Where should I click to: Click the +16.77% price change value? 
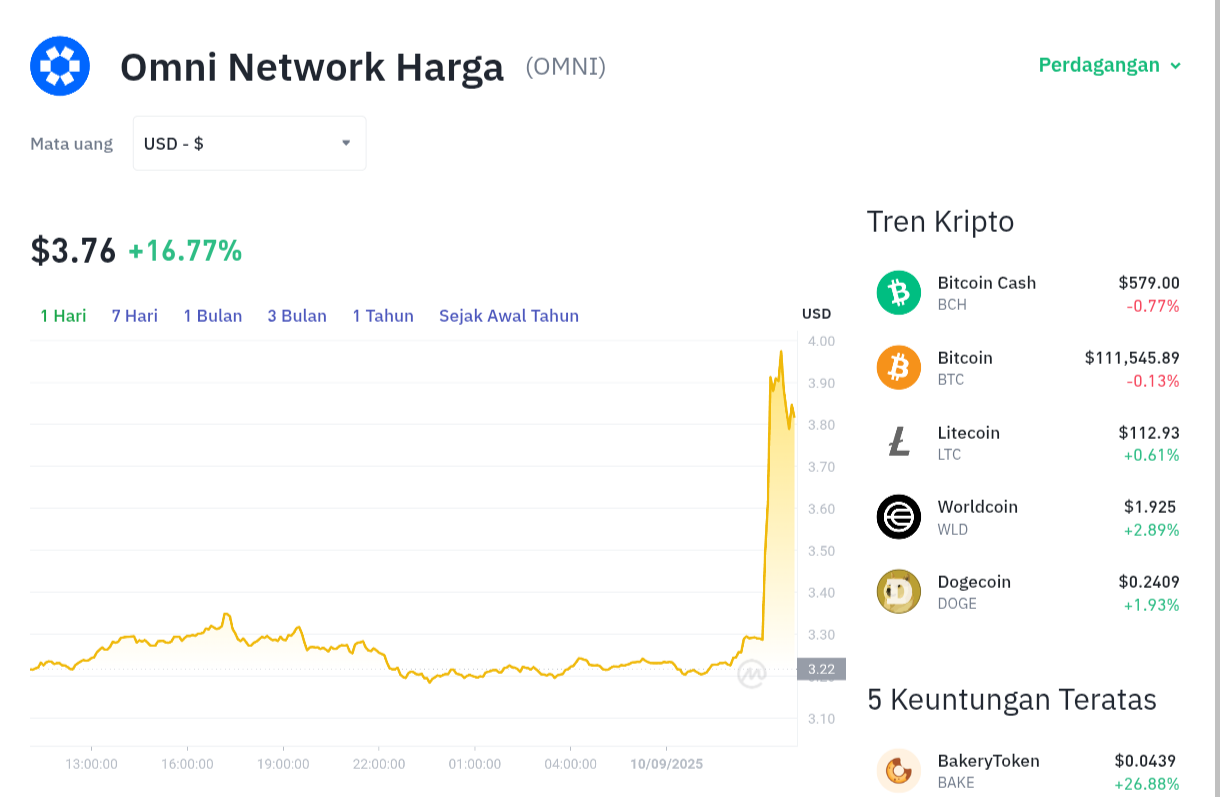point(185,250)
